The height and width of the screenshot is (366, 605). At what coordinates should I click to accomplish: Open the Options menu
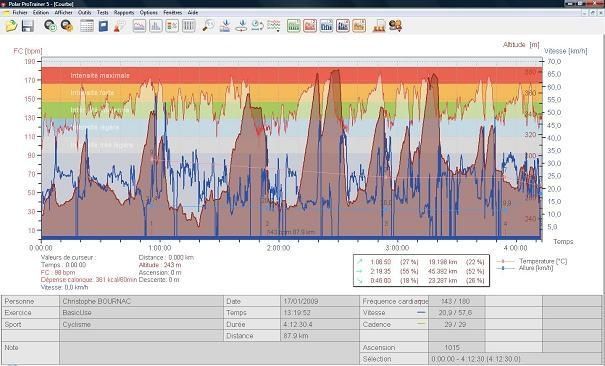[149, 12]
